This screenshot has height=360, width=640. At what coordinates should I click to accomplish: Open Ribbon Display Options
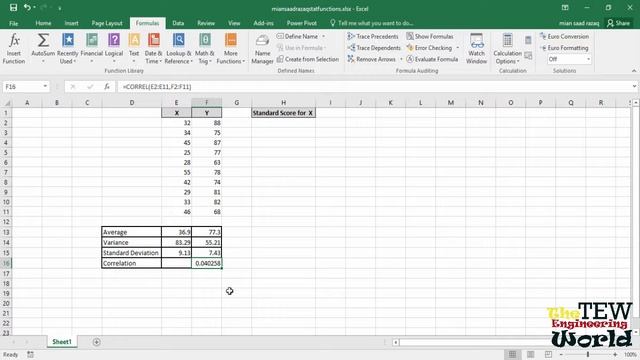tap(565, 8)
